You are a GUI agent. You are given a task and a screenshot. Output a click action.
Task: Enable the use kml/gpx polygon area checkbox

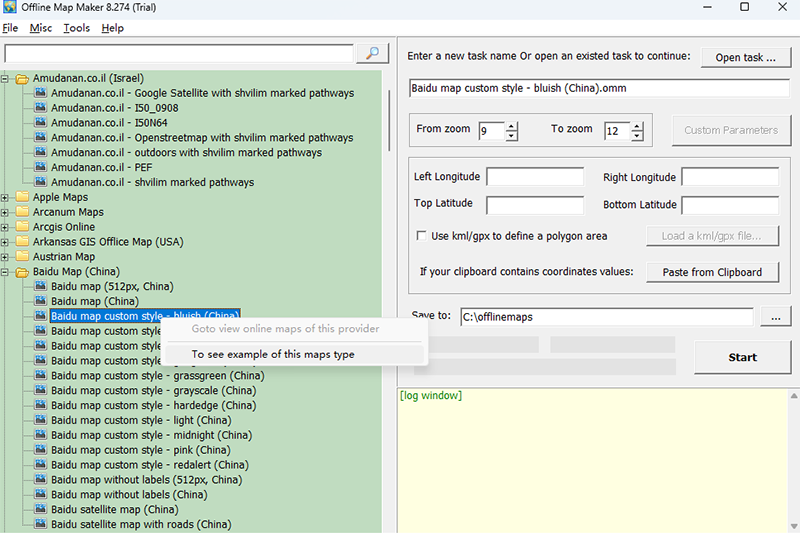pos(421,236)
